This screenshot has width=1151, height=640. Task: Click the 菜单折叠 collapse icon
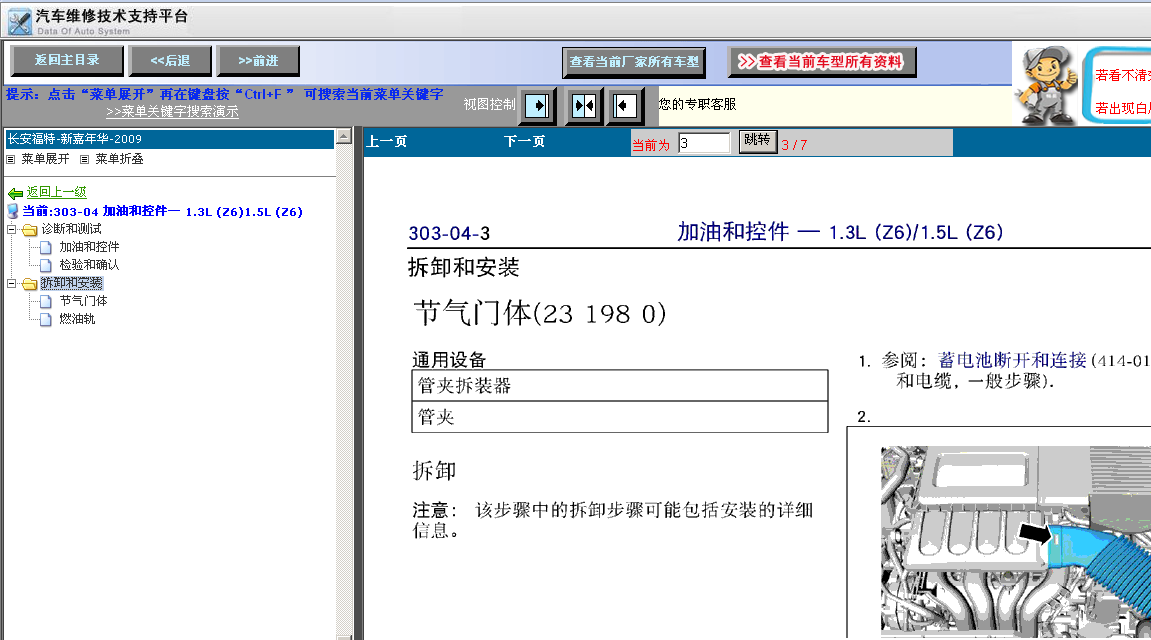point(84,159)
